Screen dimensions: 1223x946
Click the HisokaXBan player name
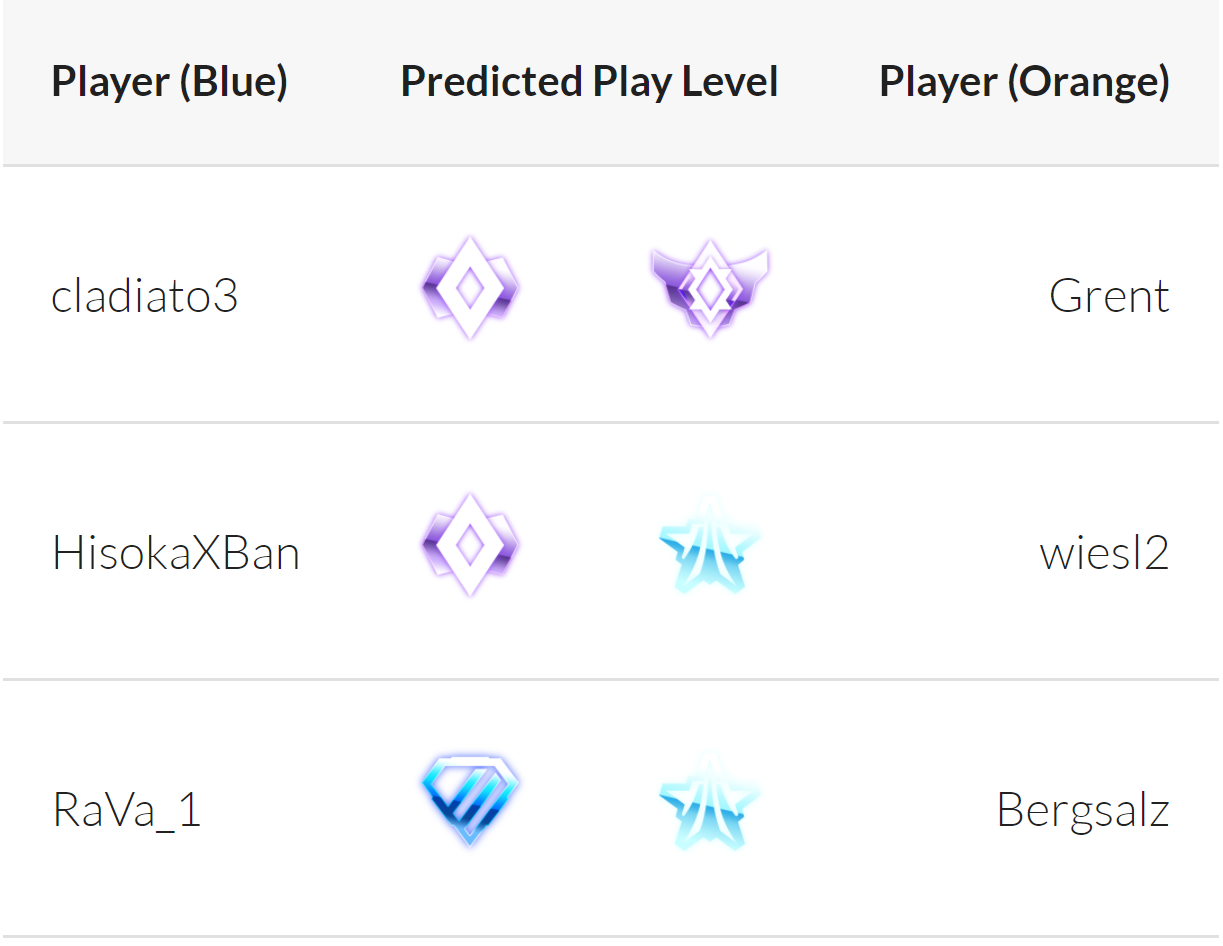click(x=176, y=553)
